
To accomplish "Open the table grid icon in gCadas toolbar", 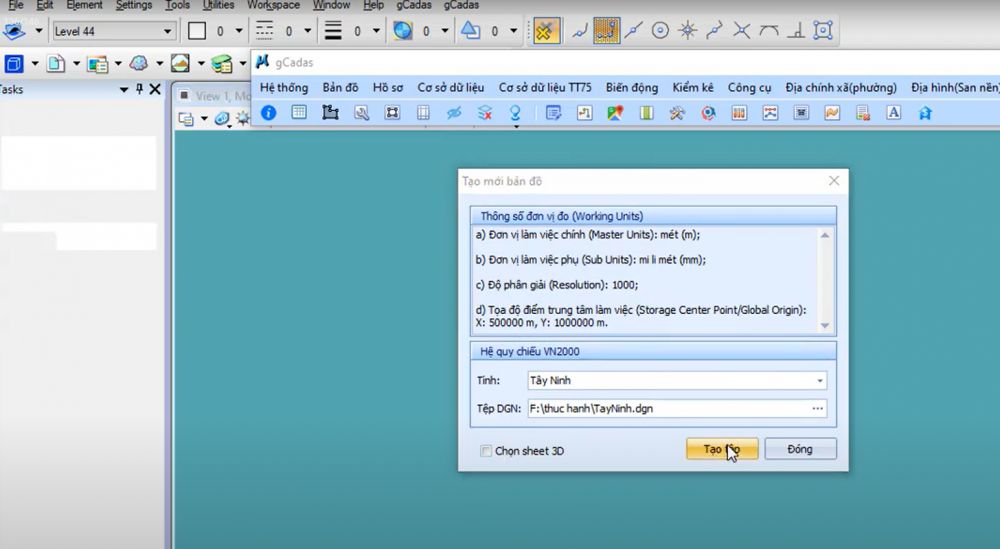I will coord(298,113).
